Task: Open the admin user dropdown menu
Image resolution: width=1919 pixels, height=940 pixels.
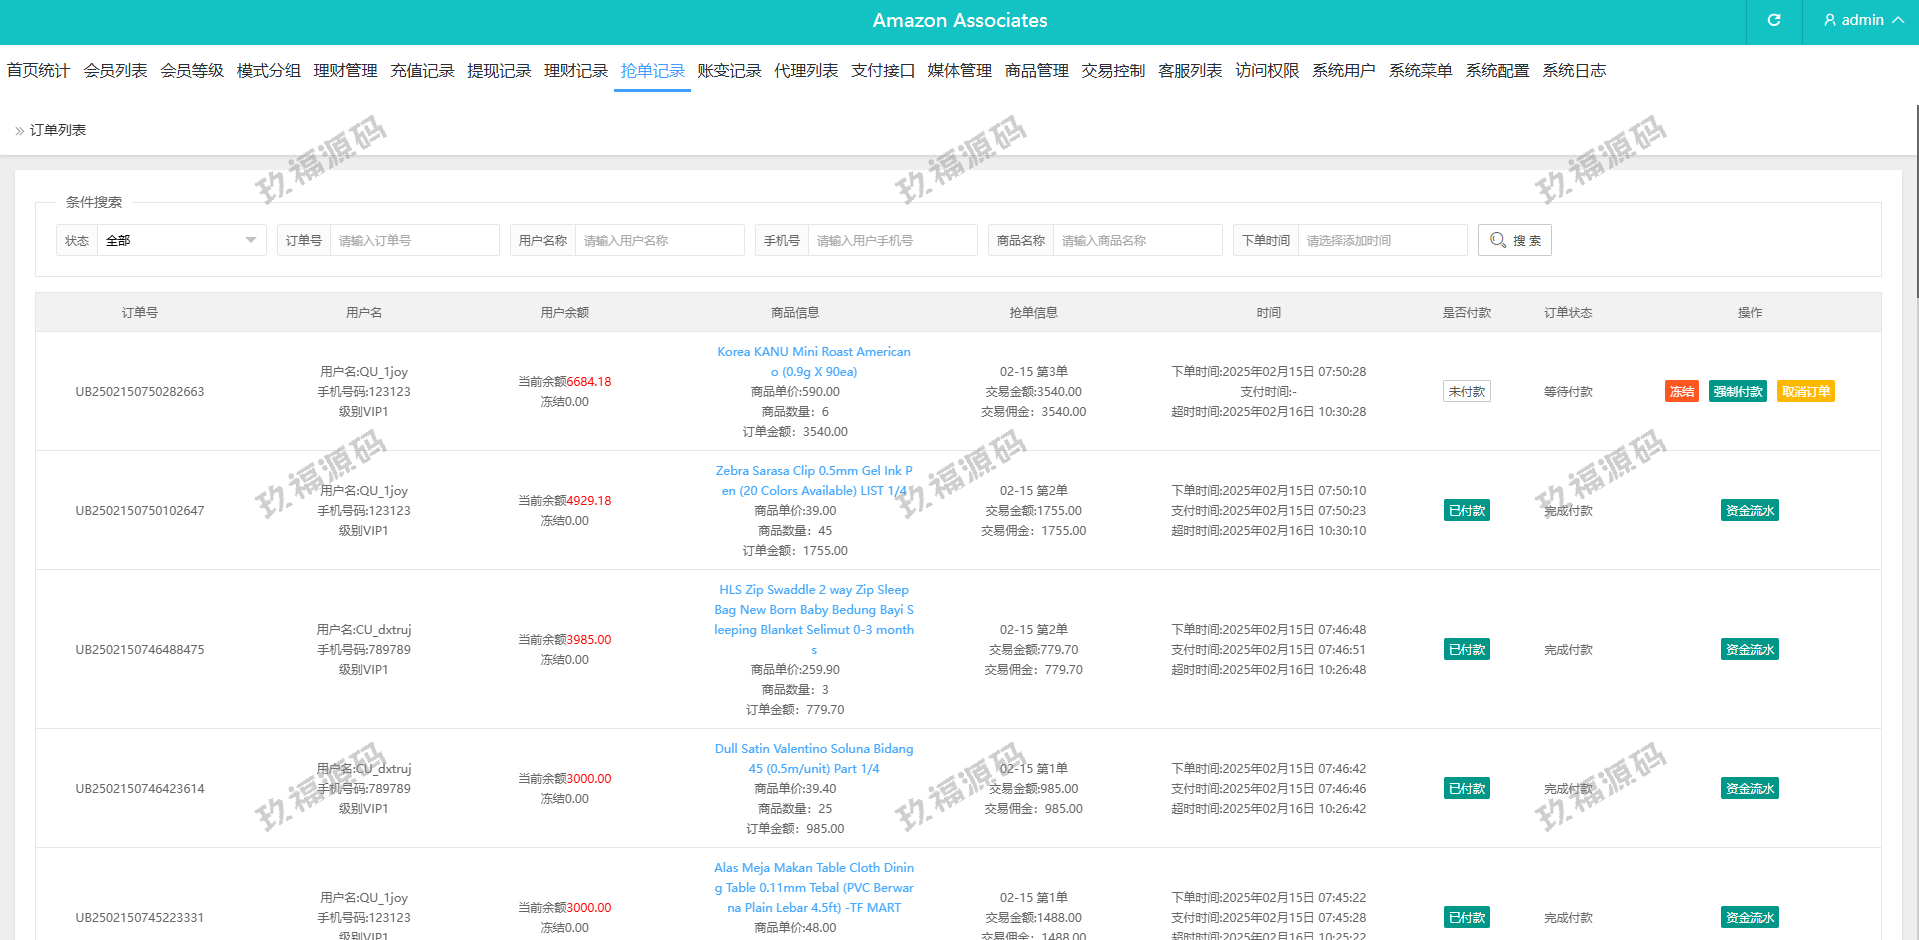Action: 1862,20
